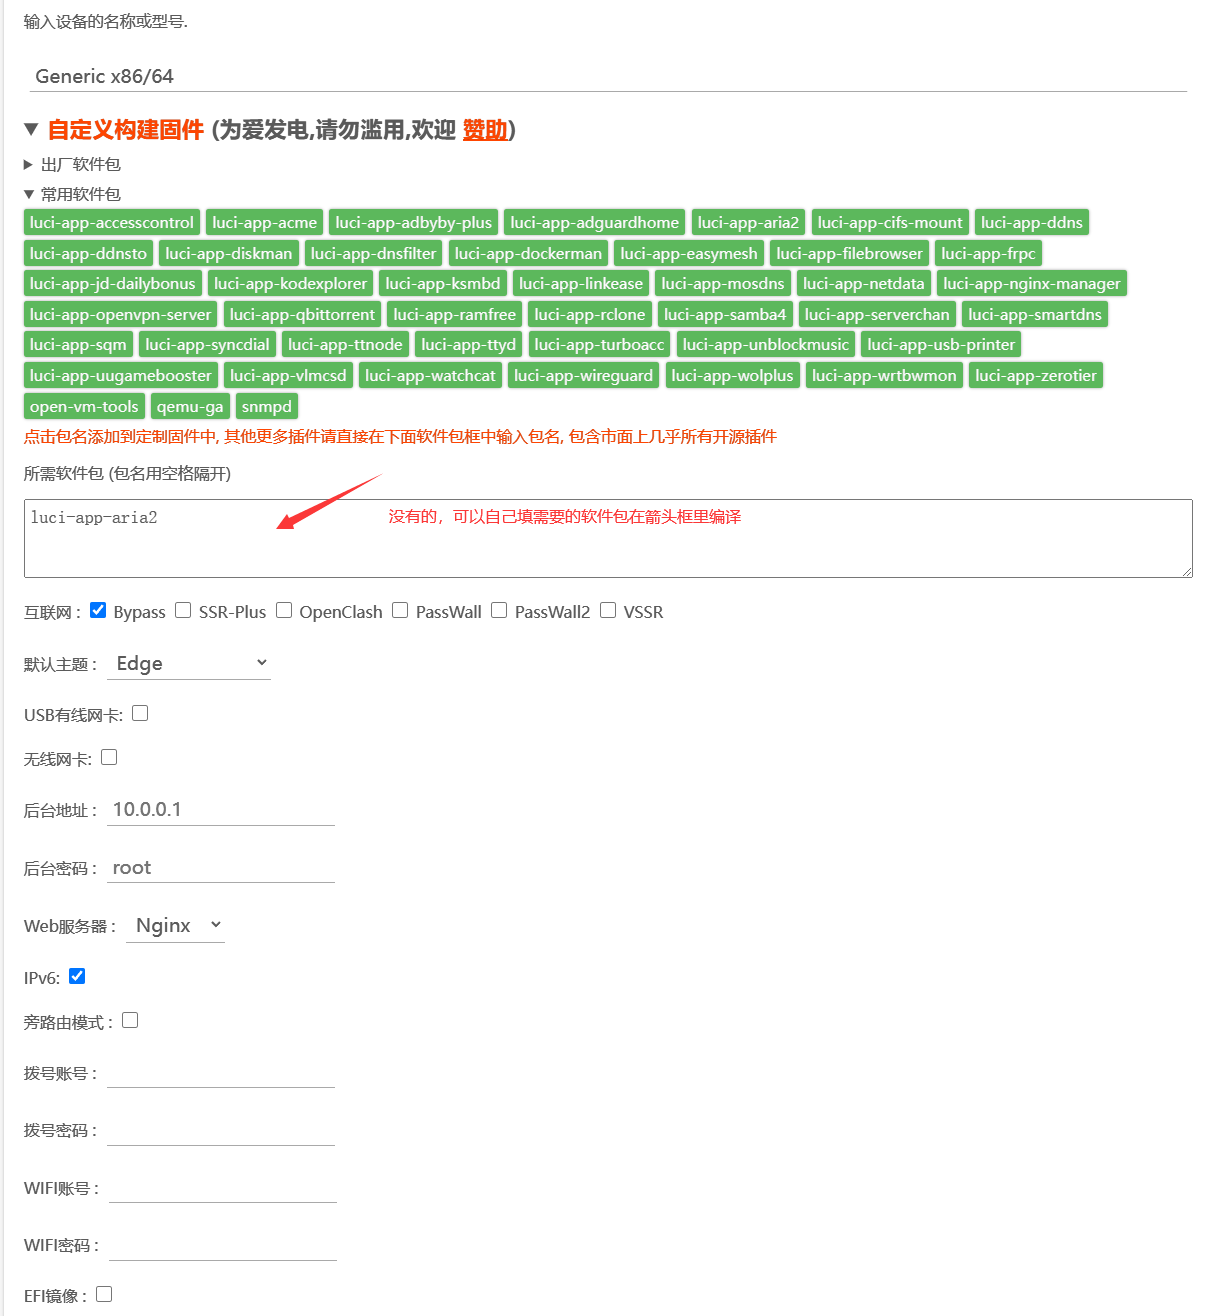1207x1316 pixels.
Task: Add luci-app-cifs-mount package tag
Action: point(890,222)
